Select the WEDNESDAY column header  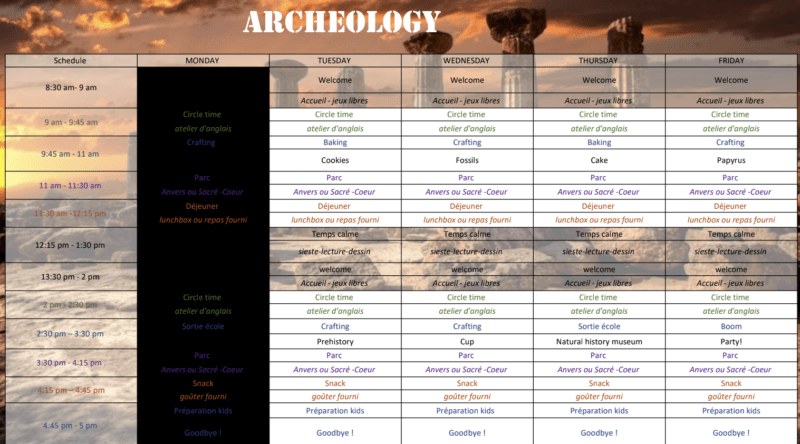(467, 60)
